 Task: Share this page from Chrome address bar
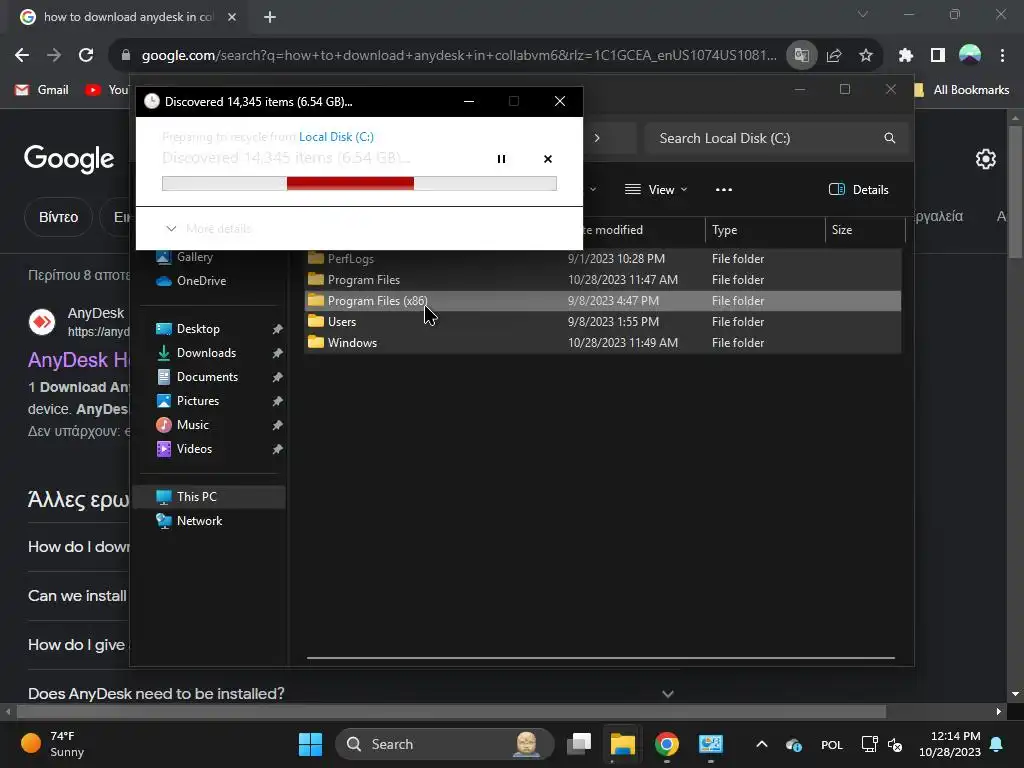click(833, 56)
